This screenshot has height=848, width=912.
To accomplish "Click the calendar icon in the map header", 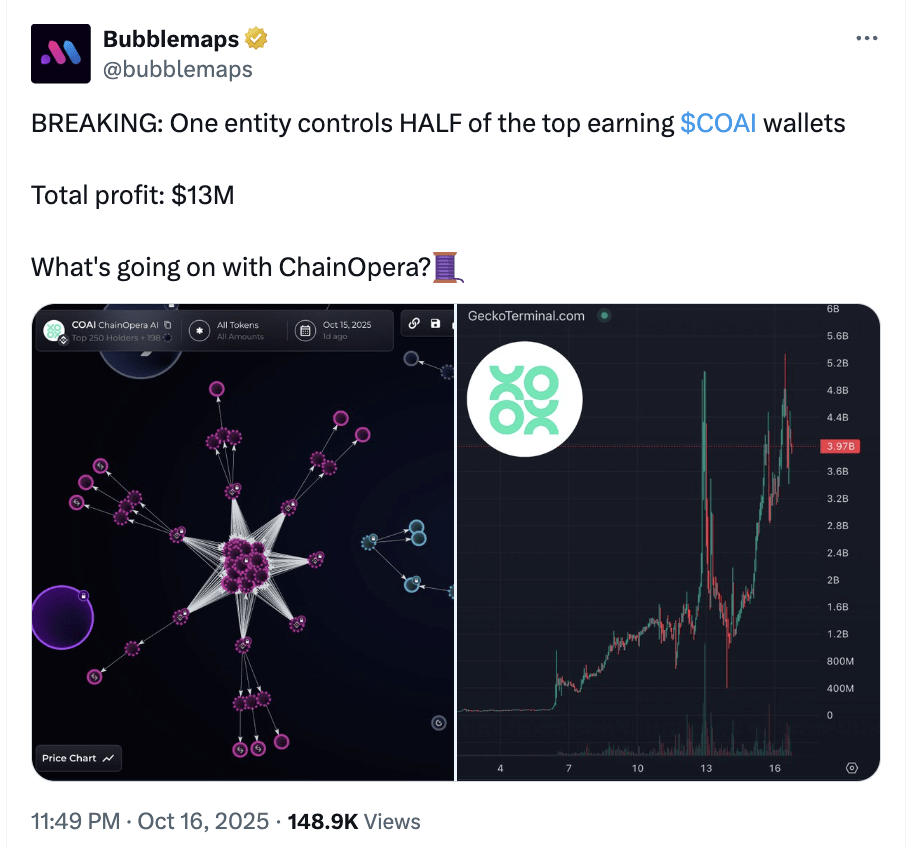I will point(305,330).
